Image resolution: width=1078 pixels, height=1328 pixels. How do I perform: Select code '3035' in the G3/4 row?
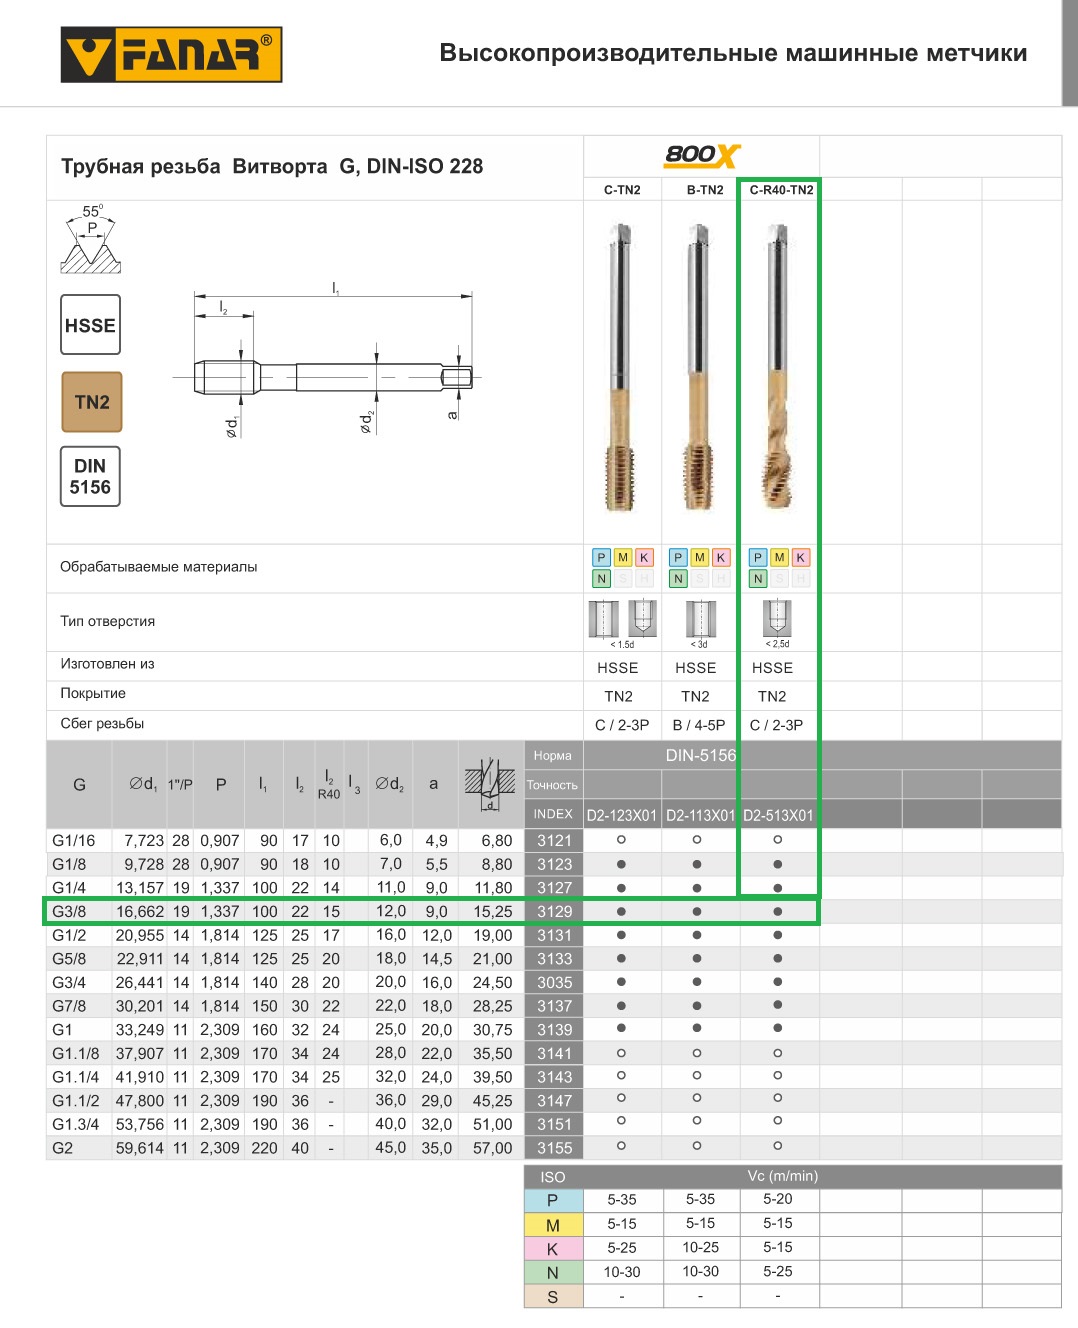[x=554, y=983]
